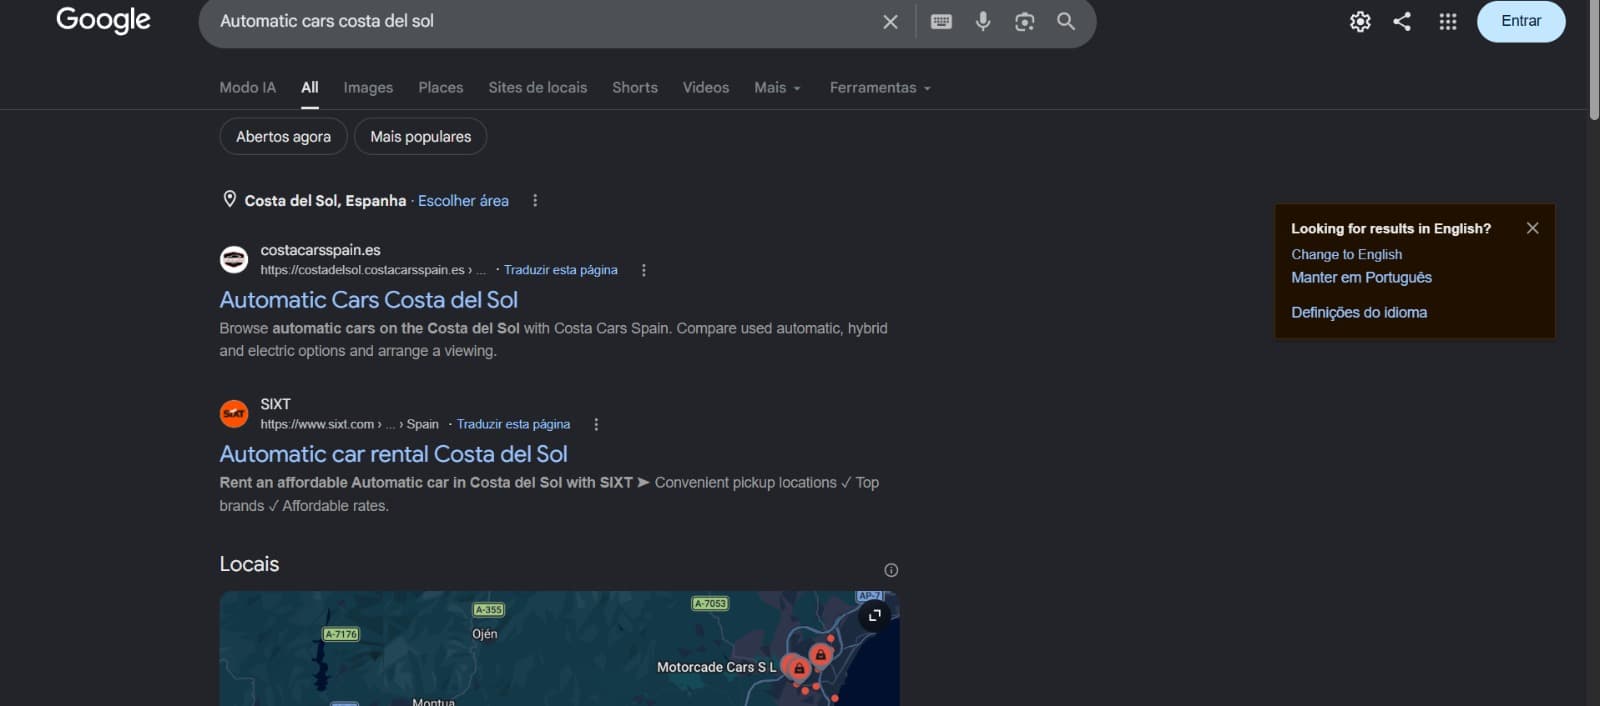
Task: Search by image with Lens icon
Action: 1024,21
